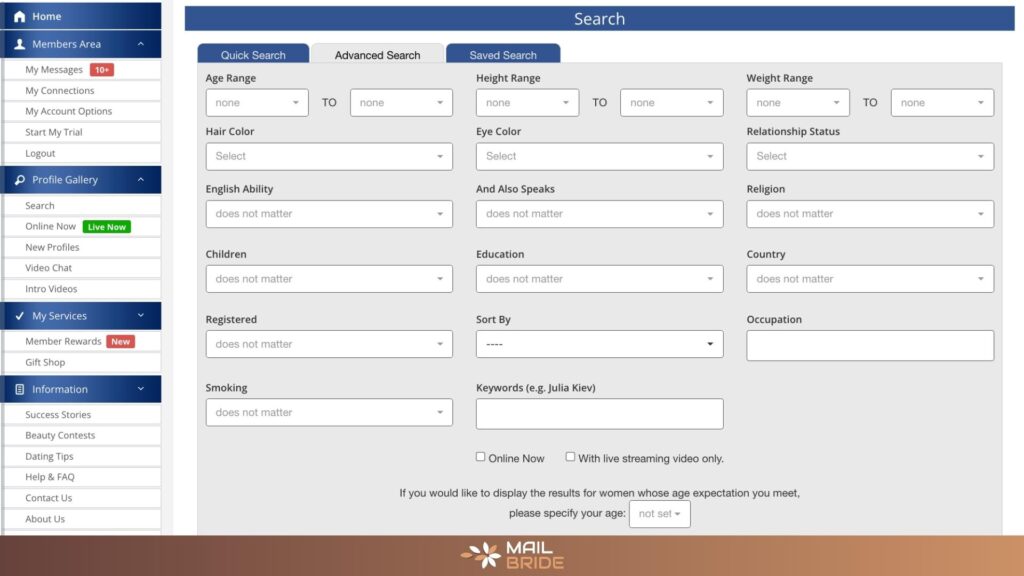
Task: Click the New badge on Member Rewards
Action: (120, 341)
